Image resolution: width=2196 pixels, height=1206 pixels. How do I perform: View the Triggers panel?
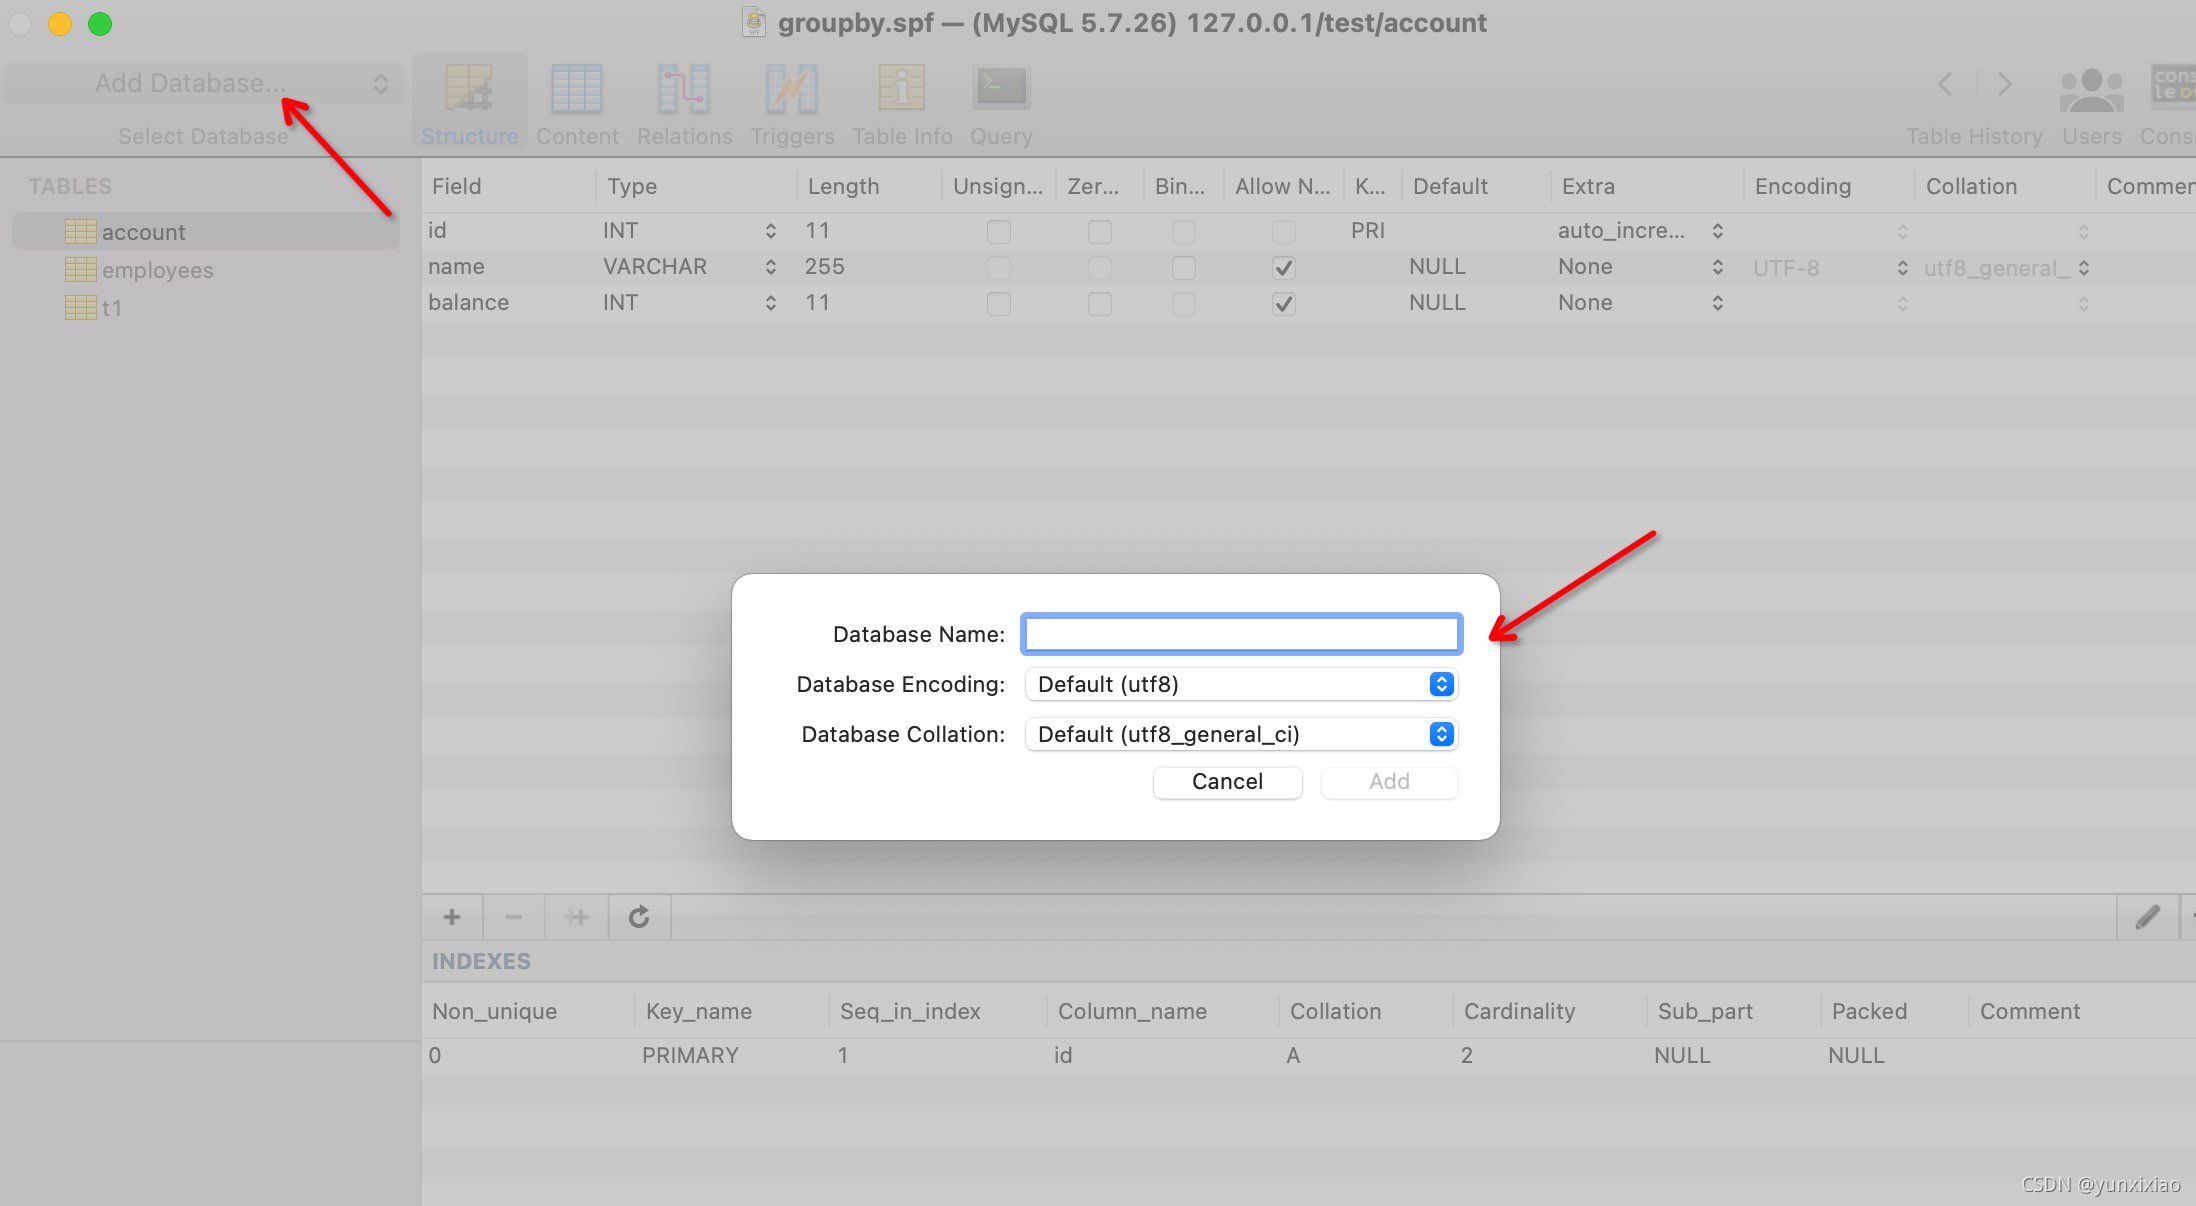pyautogui.click(x=791, y=100)
